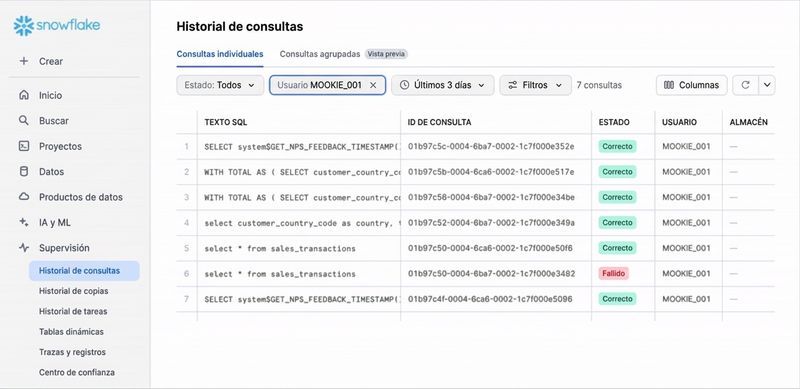The image size is (800, 389).
Task: Open the dropdown arrow beside refresh
Action: click(767, 85)
